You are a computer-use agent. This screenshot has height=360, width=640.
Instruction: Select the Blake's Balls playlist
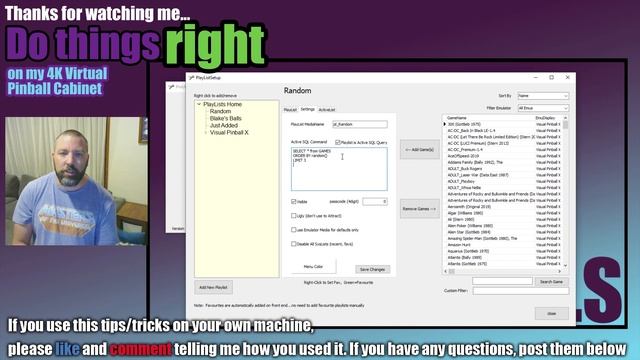coord(225,118)
